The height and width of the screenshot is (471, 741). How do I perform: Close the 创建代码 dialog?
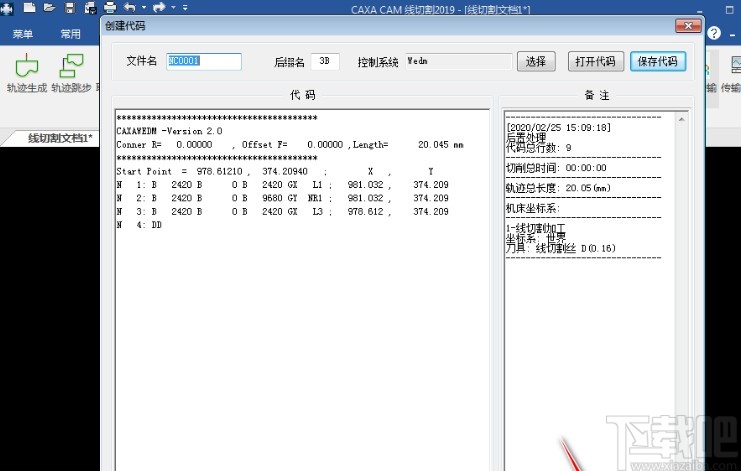688,26
